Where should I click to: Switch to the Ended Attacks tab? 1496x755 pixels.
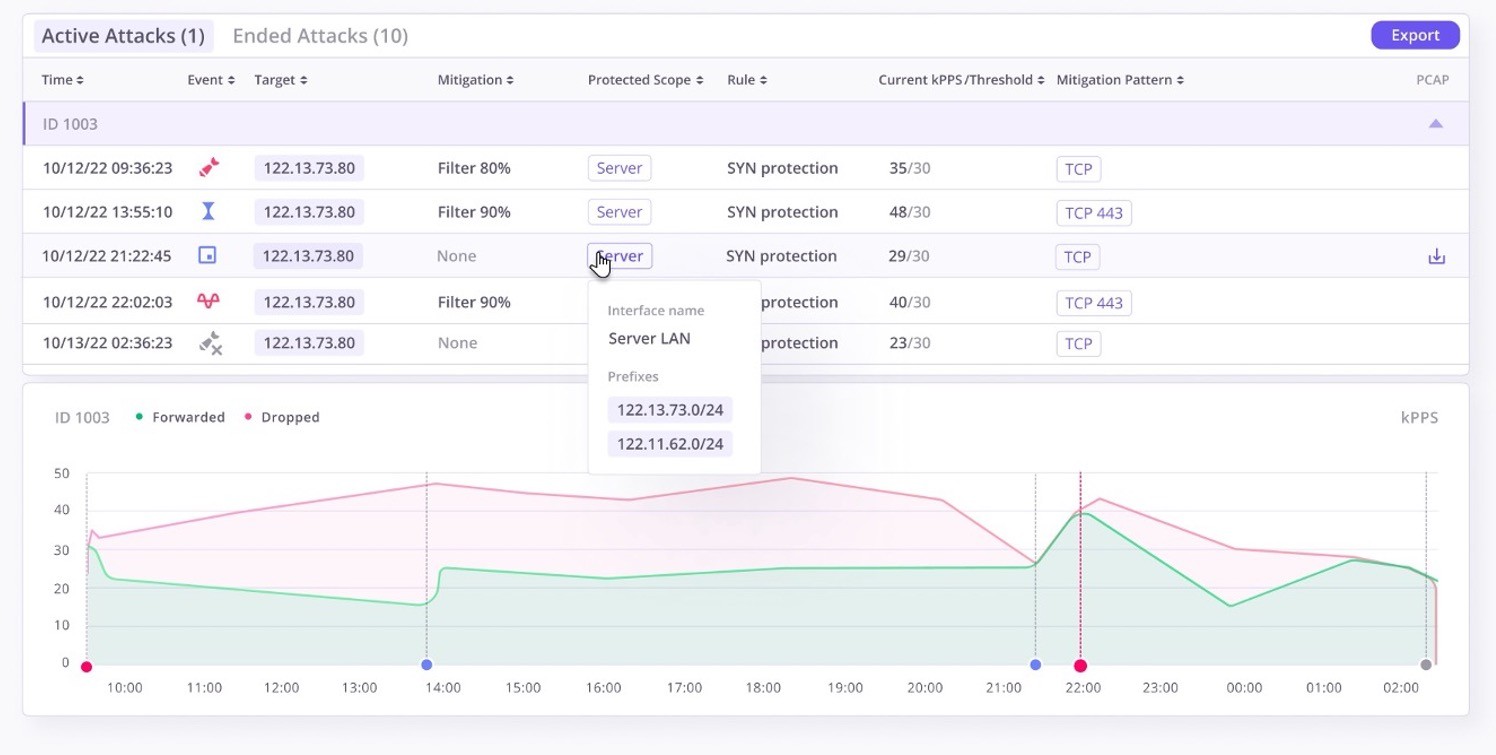tap(320, 35)
